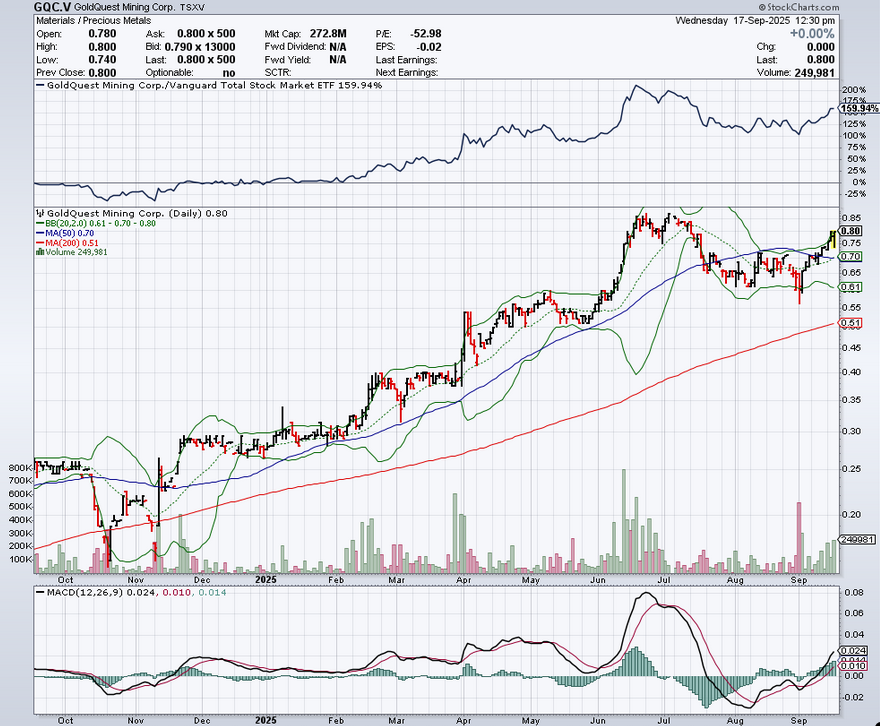The width and height of the screenshot is (880, 726).
Task: Click the green Bollinger Bands legend line marker
Action: [40, 224]
